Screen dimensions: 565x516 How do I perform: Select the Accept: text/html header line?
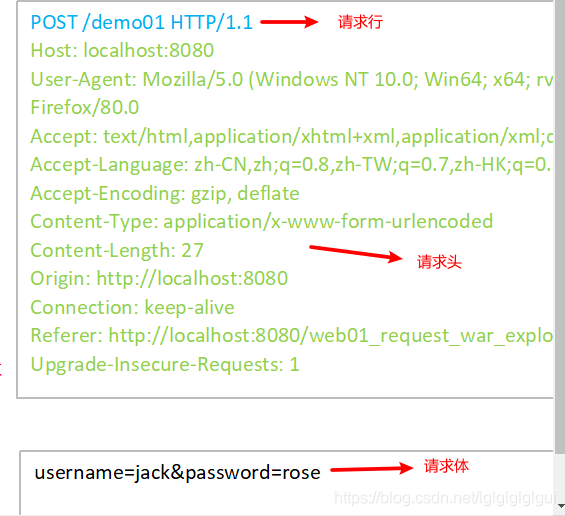tap(292, 137)
